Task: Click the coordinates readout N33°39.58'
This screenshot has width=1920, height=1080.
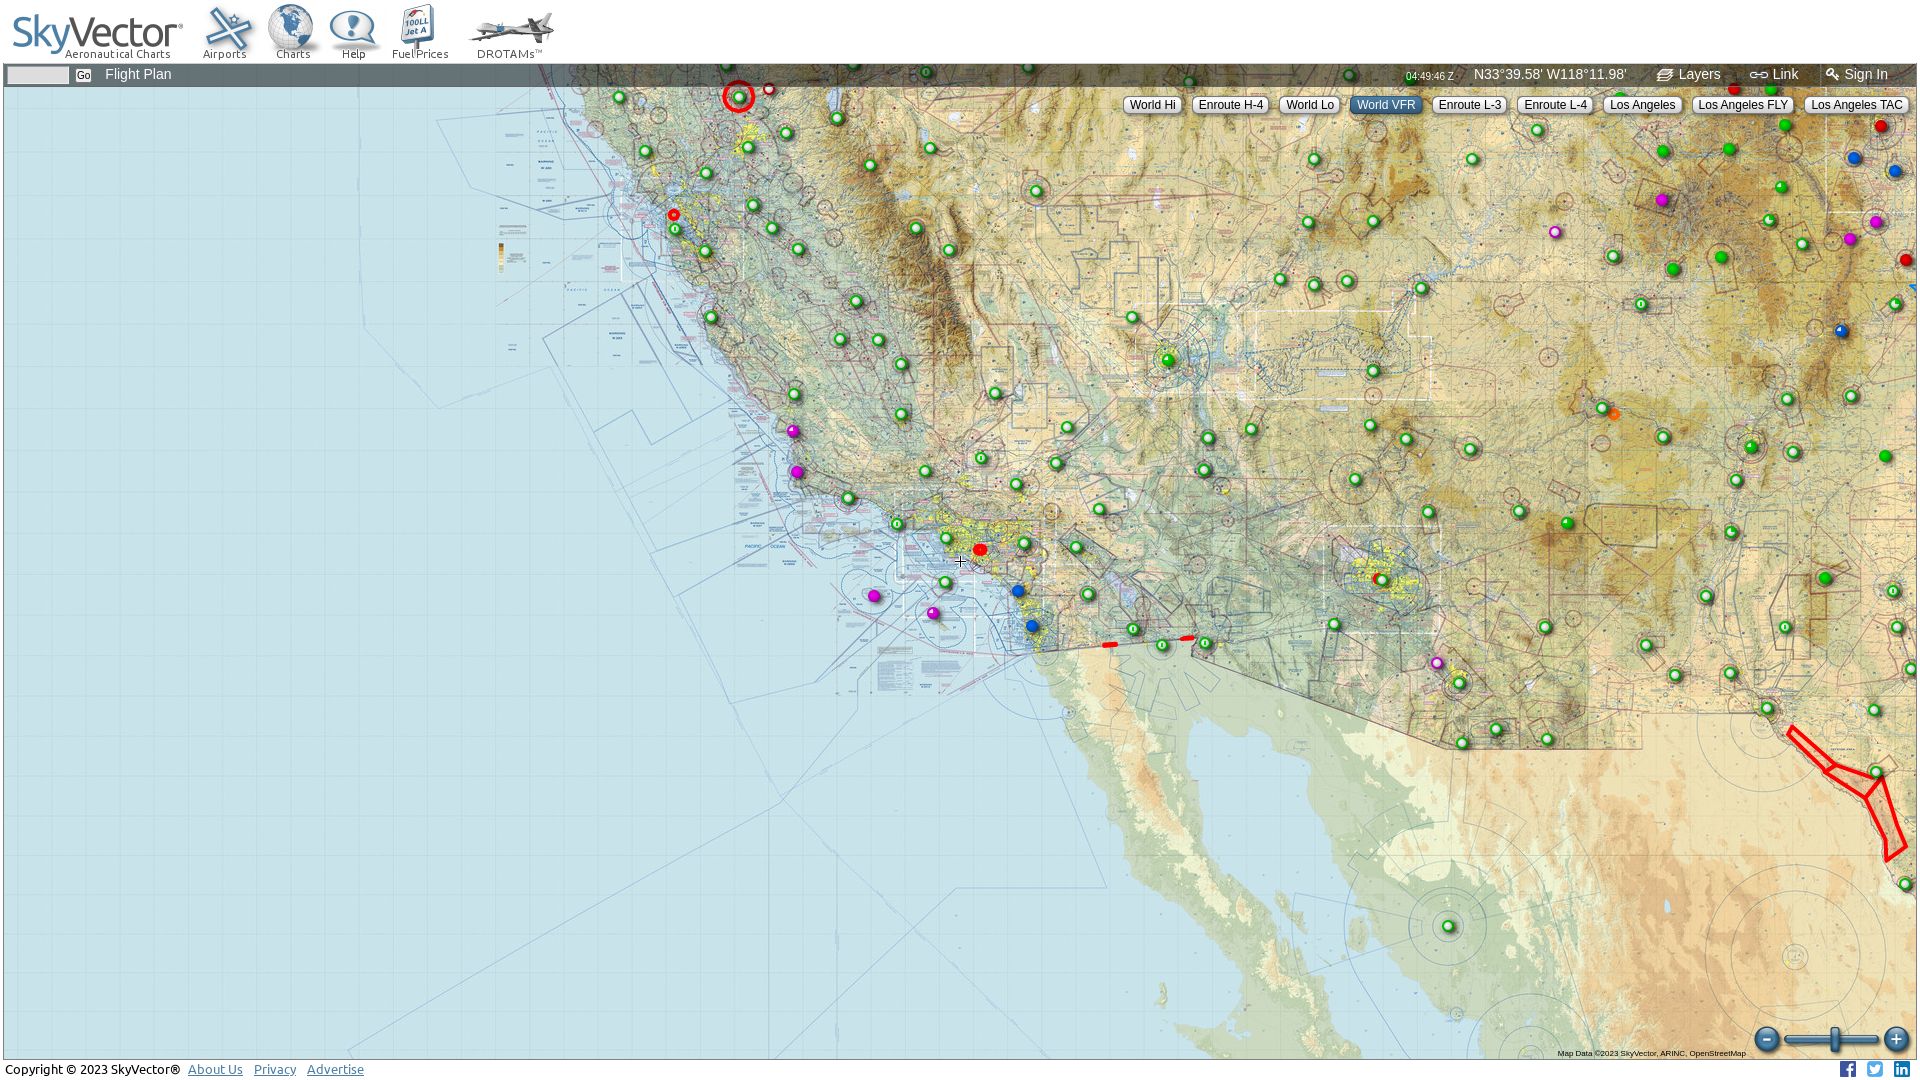Action: (1550, 75)
